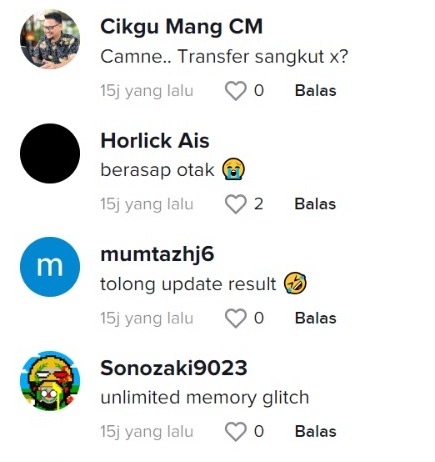This screenshot has width=435, height=462.
Task: Click the '15j yang lalu' timestamp under mumtazhj6
Action: [x=147, y=318]
